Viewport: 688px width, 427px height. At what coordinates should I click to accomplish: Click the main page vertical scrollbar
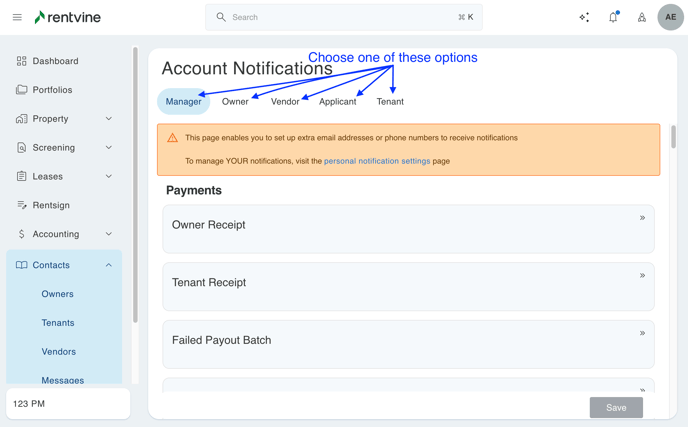point(673,137)
